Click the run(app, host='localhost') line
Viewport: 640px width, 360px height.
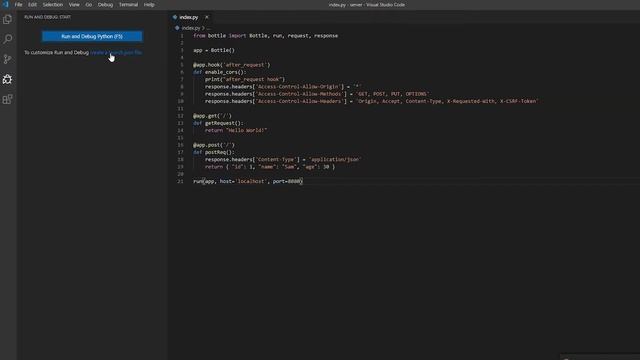tap(248, 181)
